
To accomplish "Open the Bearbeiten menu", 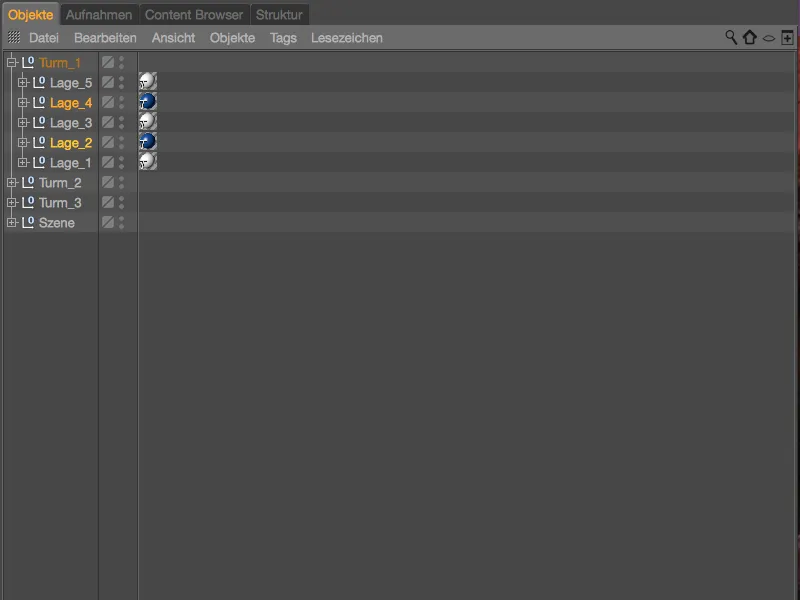I will click(x=105, y=38).
